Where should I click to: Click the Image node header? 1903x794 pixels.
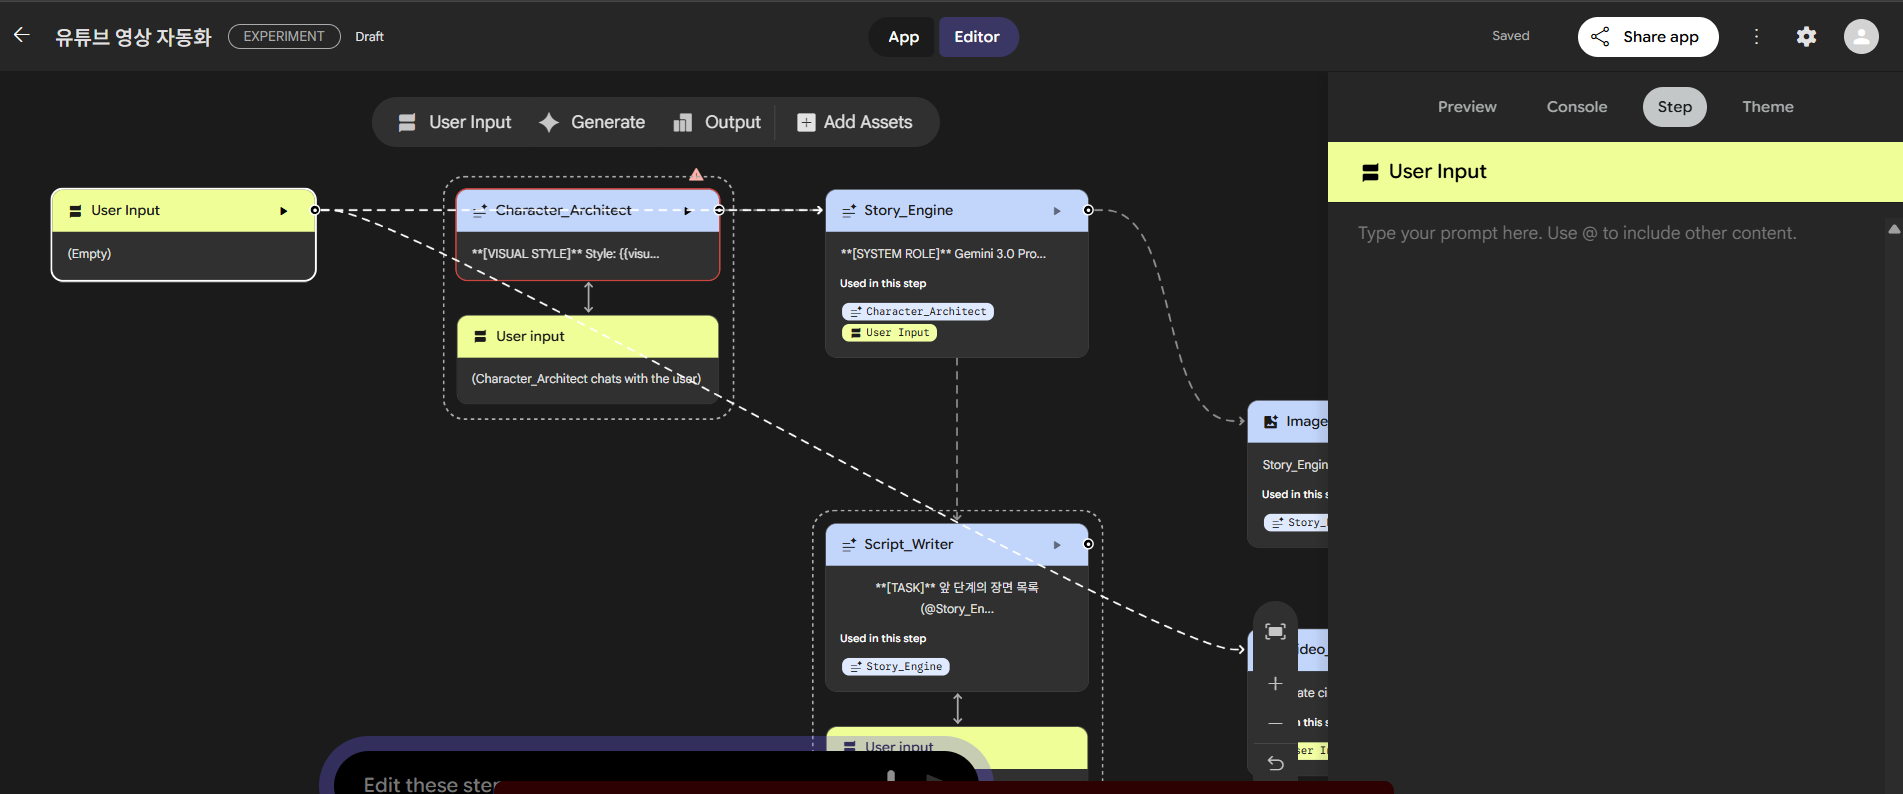click(x=1289, y=422)
